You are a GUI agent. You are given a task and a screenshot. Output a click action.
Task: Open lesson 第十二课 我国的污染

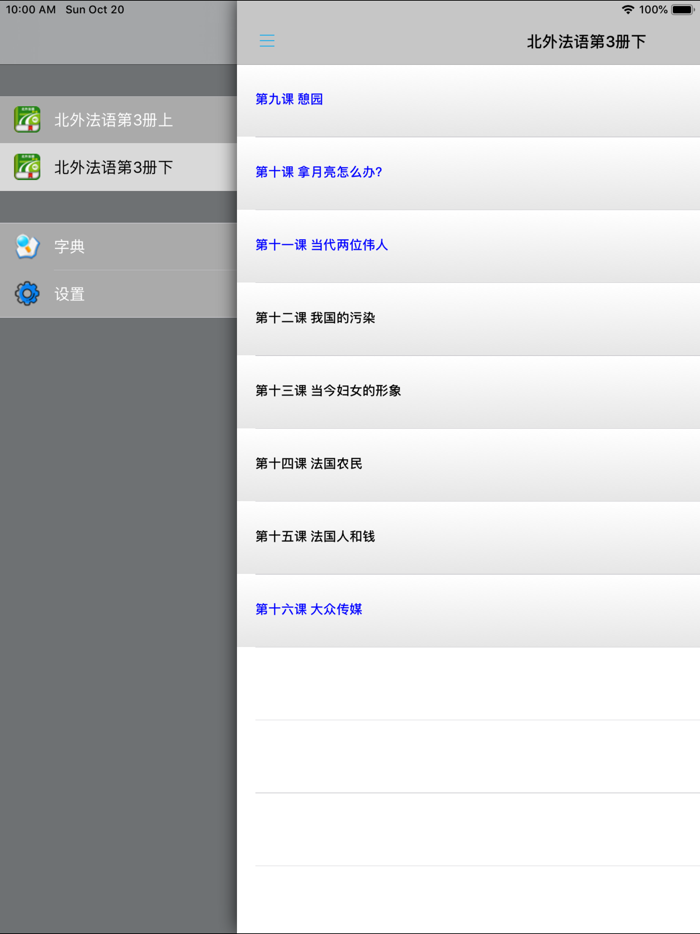(x=315, y=318)
